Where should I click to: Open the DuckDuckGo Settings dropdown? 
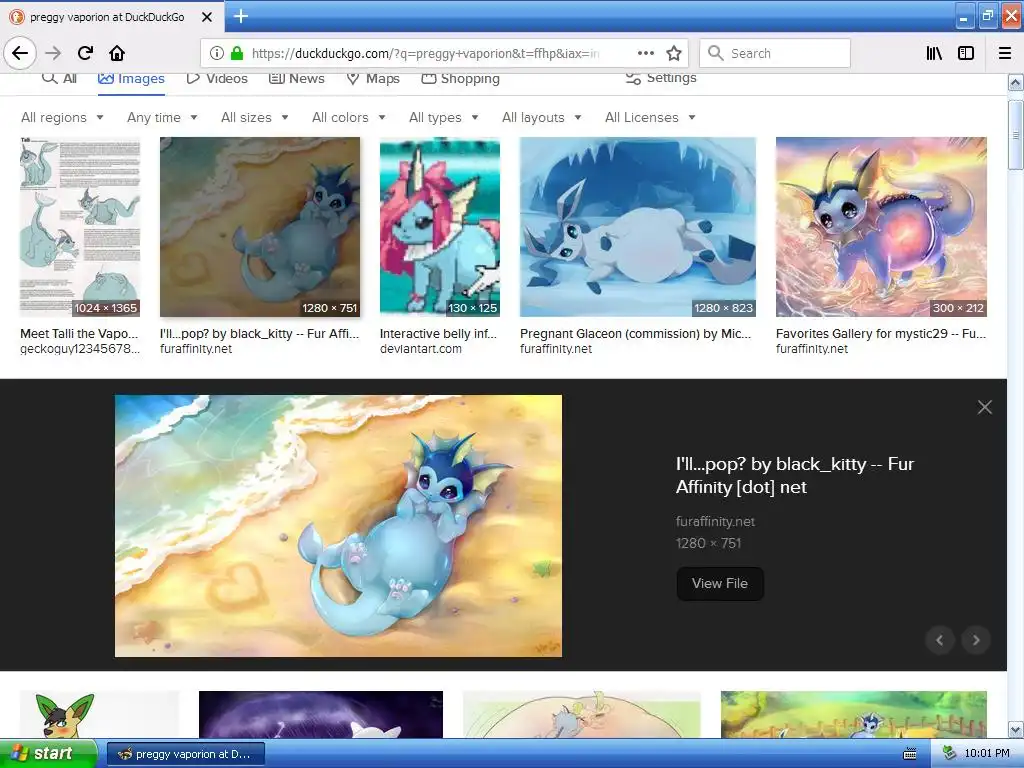point(661,78)
